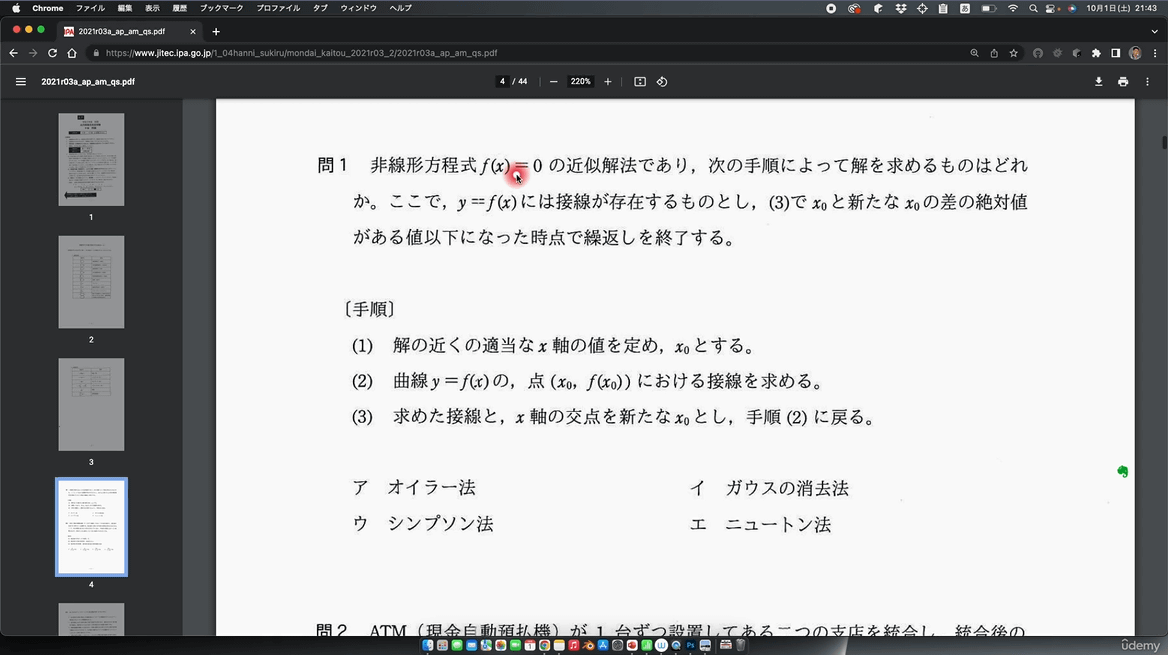Open Wi-Fi status menu
The width and height of the screenshot is (1168, 655).
coord(1013,8)
